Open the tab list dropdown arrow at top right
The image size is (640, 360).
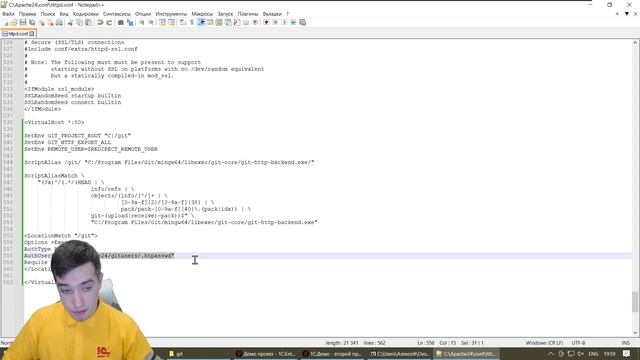click(x=627, y=14)
